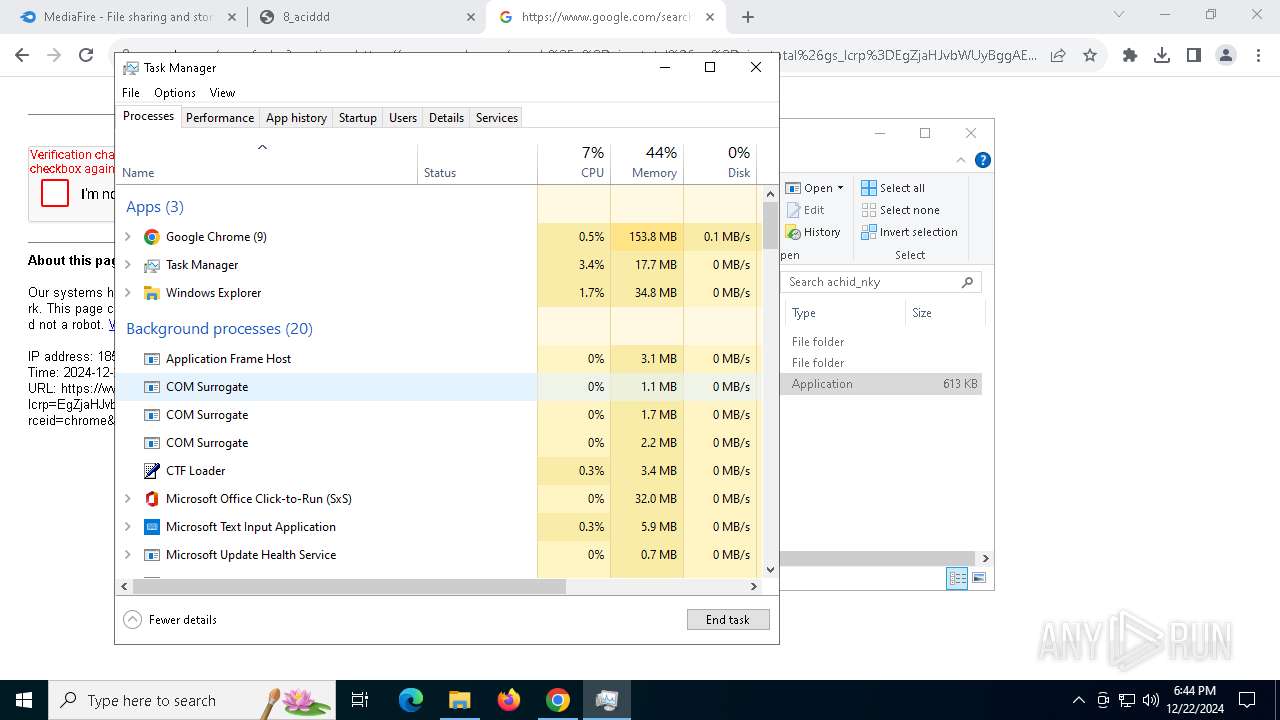Open Task View on the taskbar
Screen dimensions: 1280x720
click(360, 700)
